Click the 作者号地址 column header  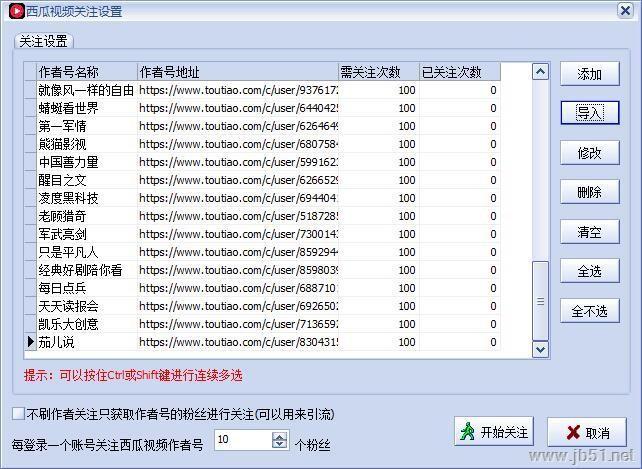[x=238, y=72]
